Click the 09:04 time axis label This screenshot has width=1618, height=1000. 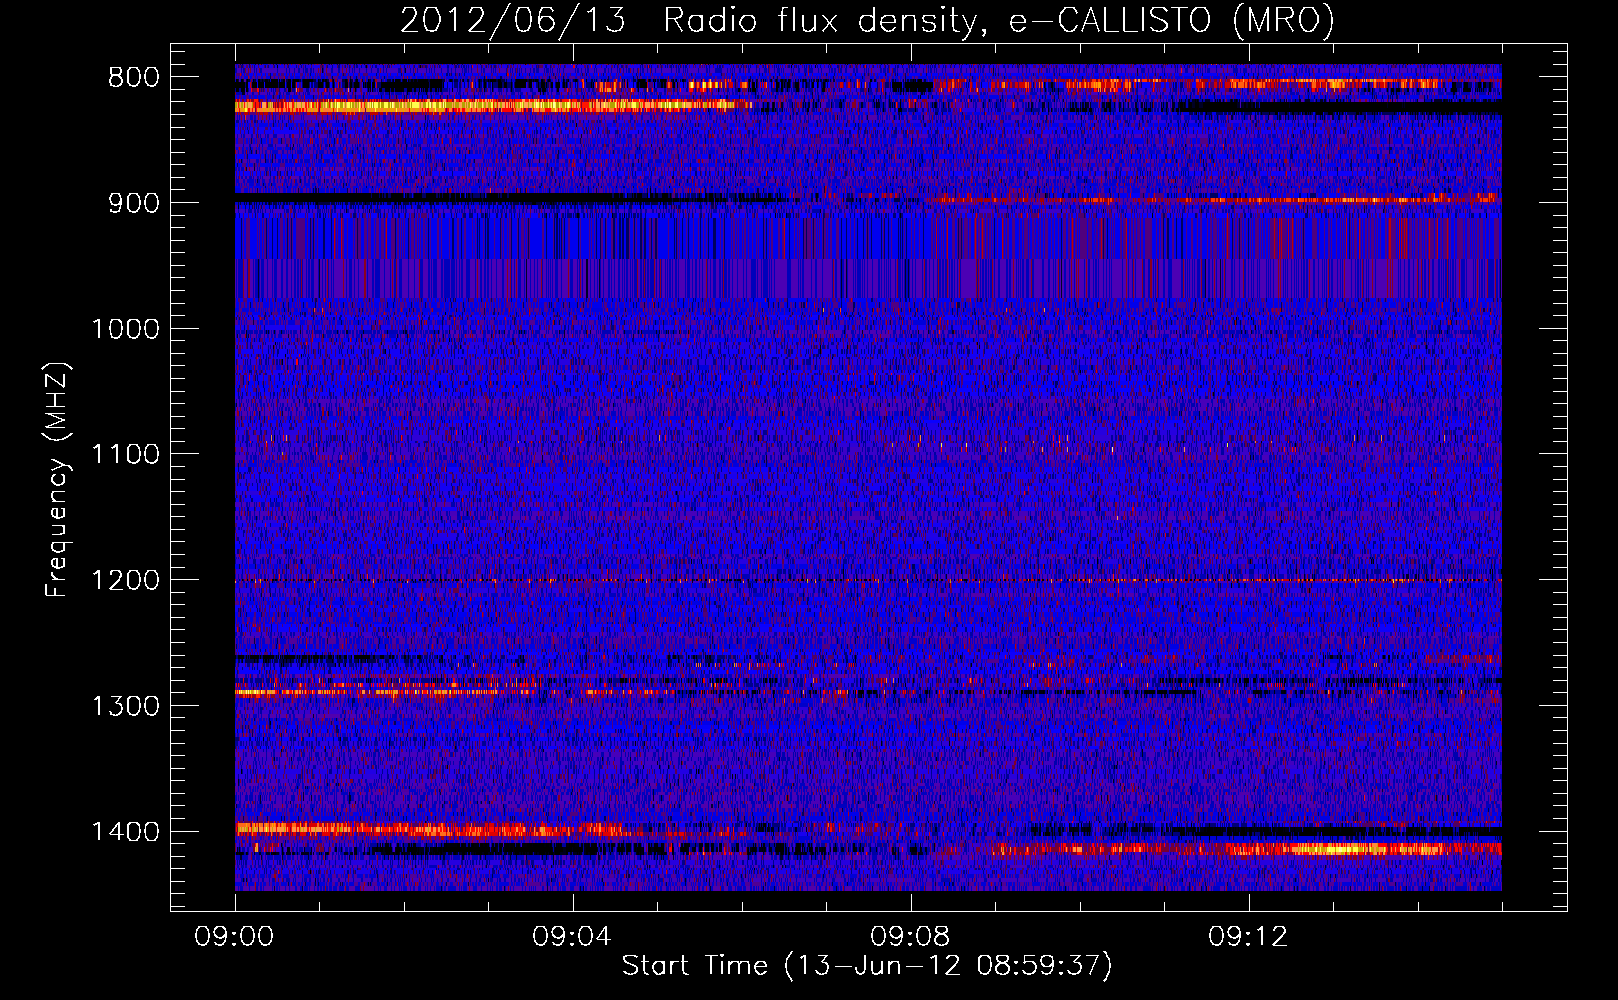pyautogui.click(x=572, y=937)
